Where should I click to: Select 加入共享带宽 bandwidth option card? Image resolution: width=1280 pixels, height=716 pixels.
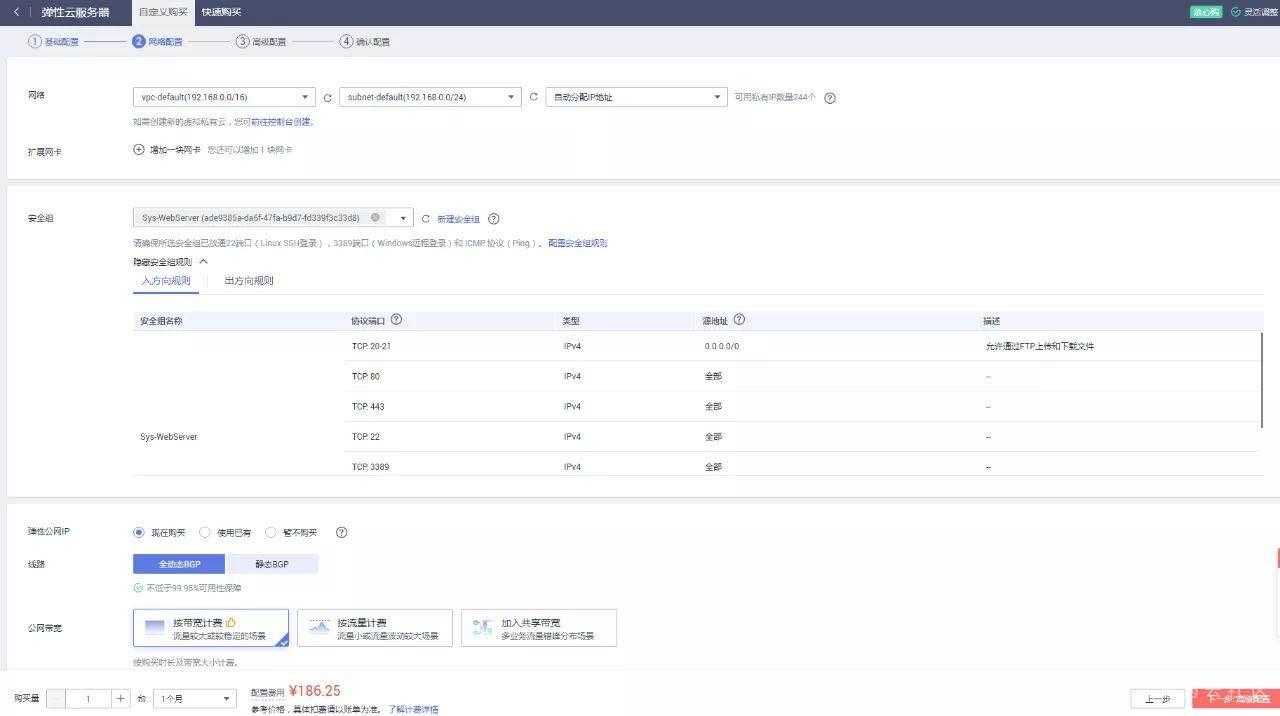(x=539, y=628)
